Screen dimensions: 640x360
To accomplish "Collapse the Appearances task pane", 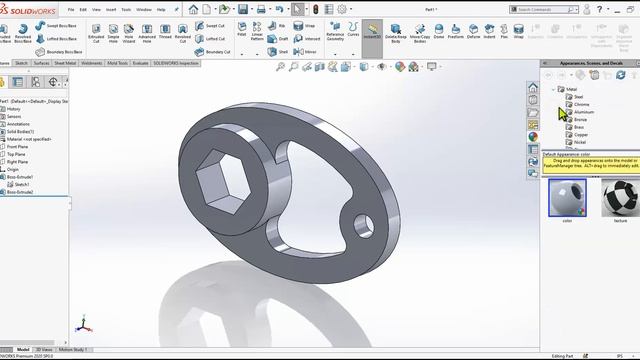I will [x=544, y=63].
